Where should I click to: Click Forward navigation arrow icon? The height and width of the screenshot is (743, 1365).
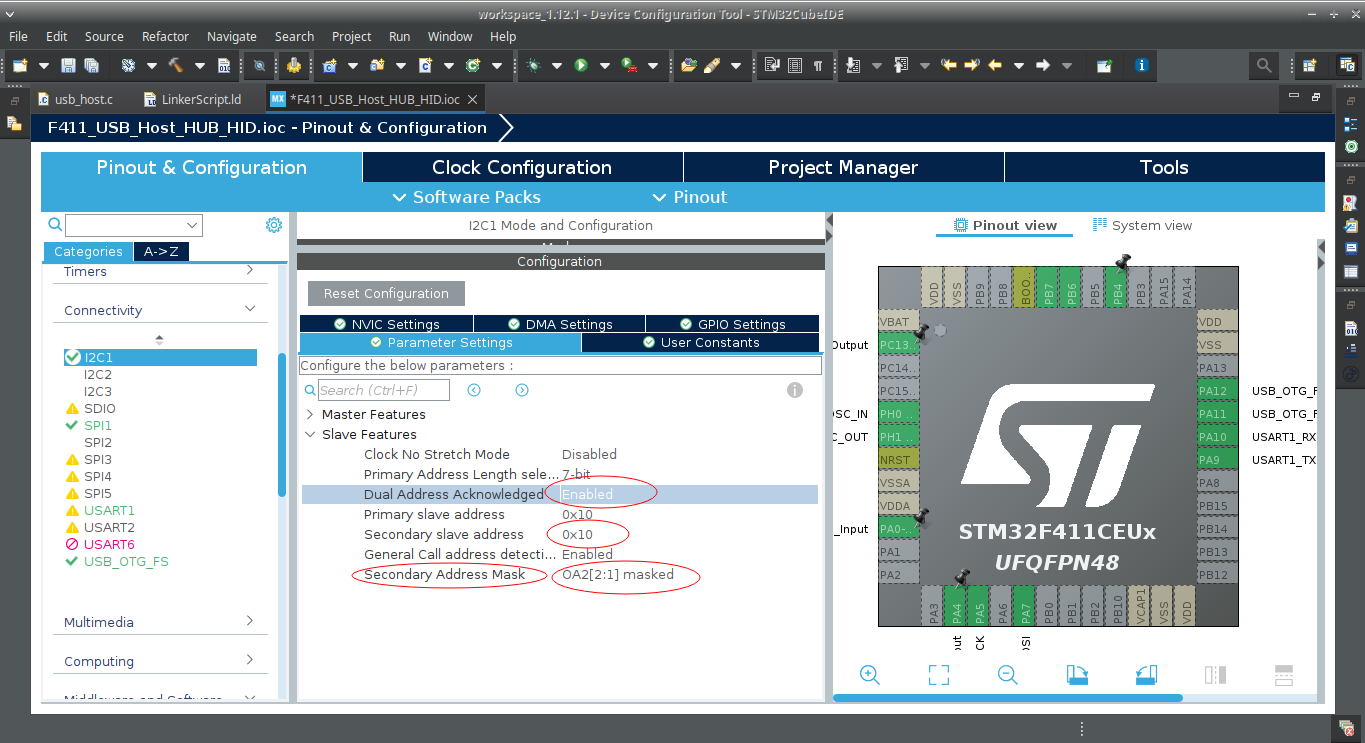[1043, 65]
